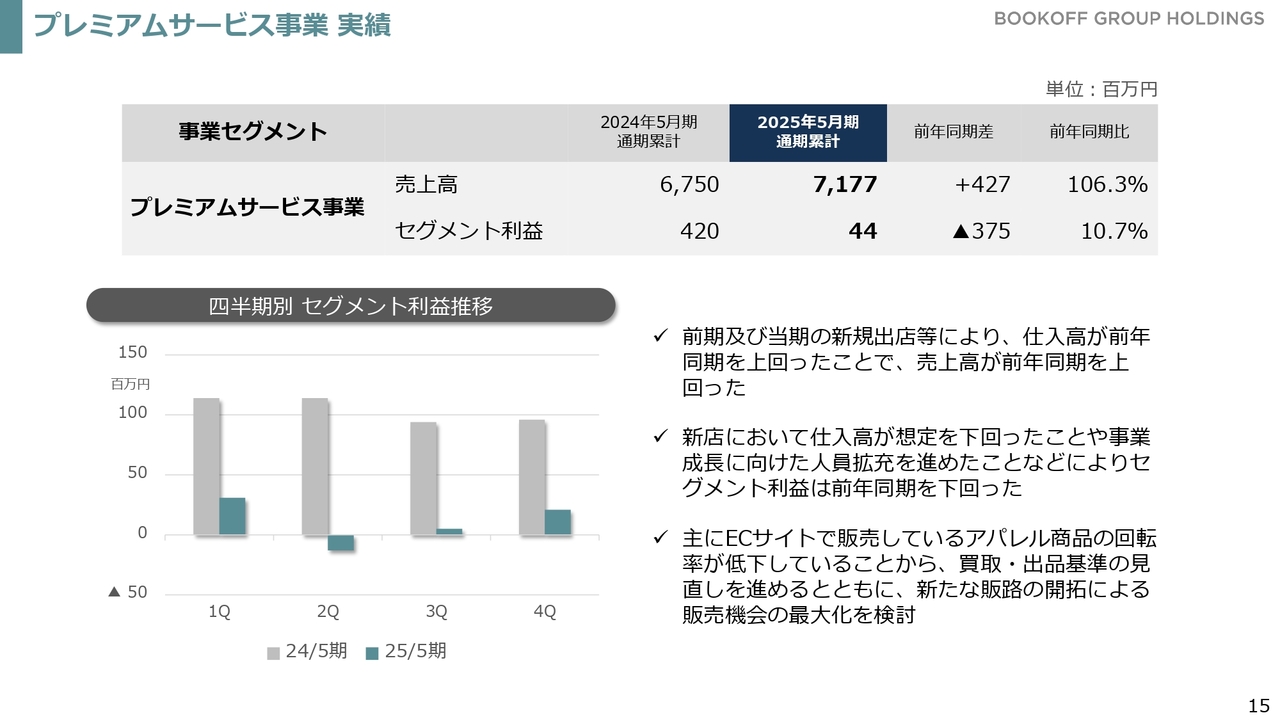Click the 四半期別 セグメント利益推移 chart title
The height and width of the screenshot is (720, 1280).
point(350,306)
